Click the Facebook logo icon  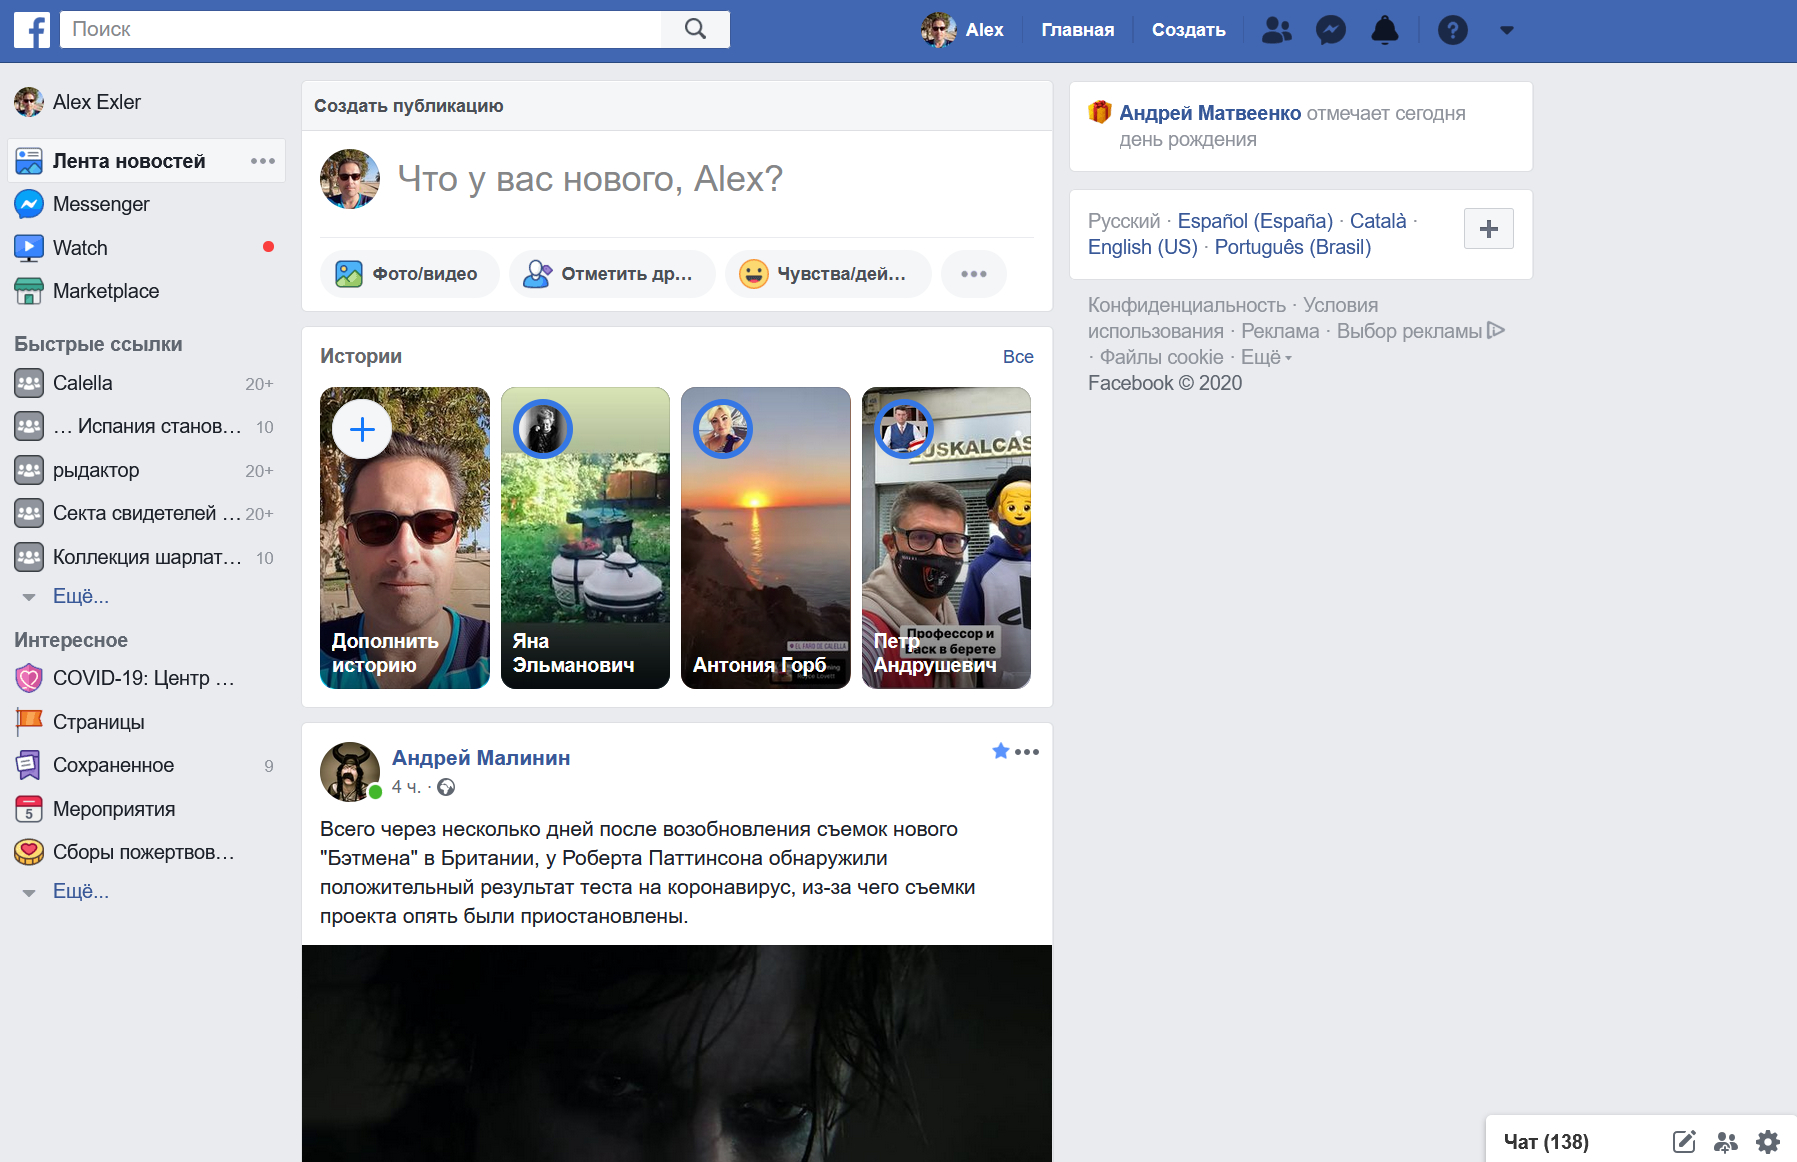click(32, 30)
